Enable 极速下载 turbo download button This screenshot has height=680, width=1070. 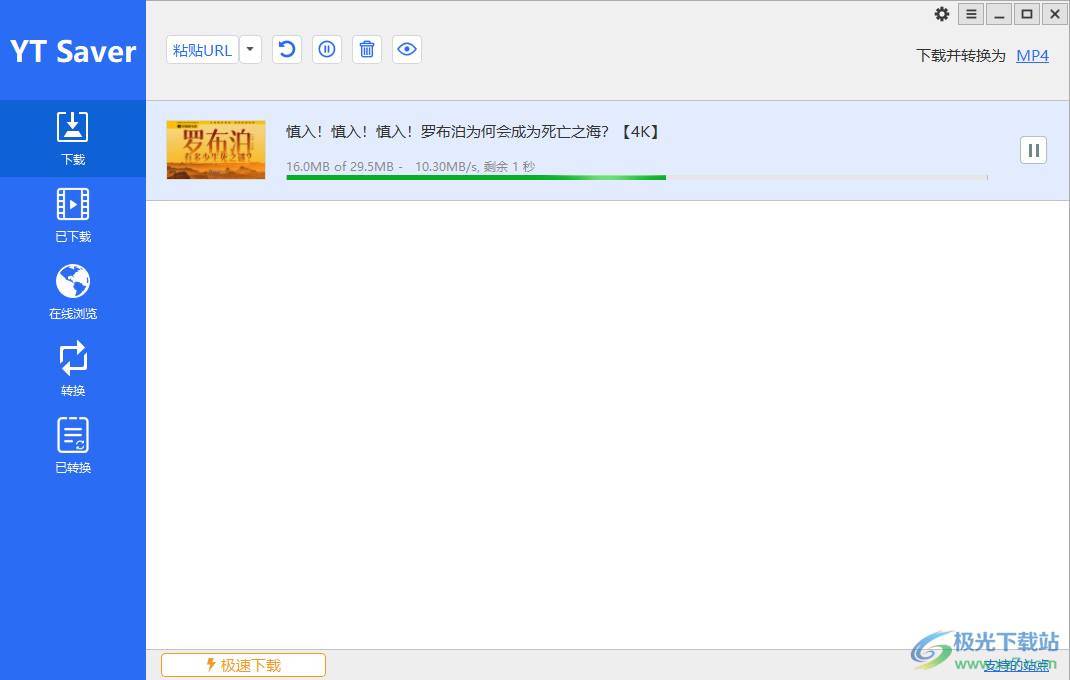pyautogui.click(x=244, y=665)
